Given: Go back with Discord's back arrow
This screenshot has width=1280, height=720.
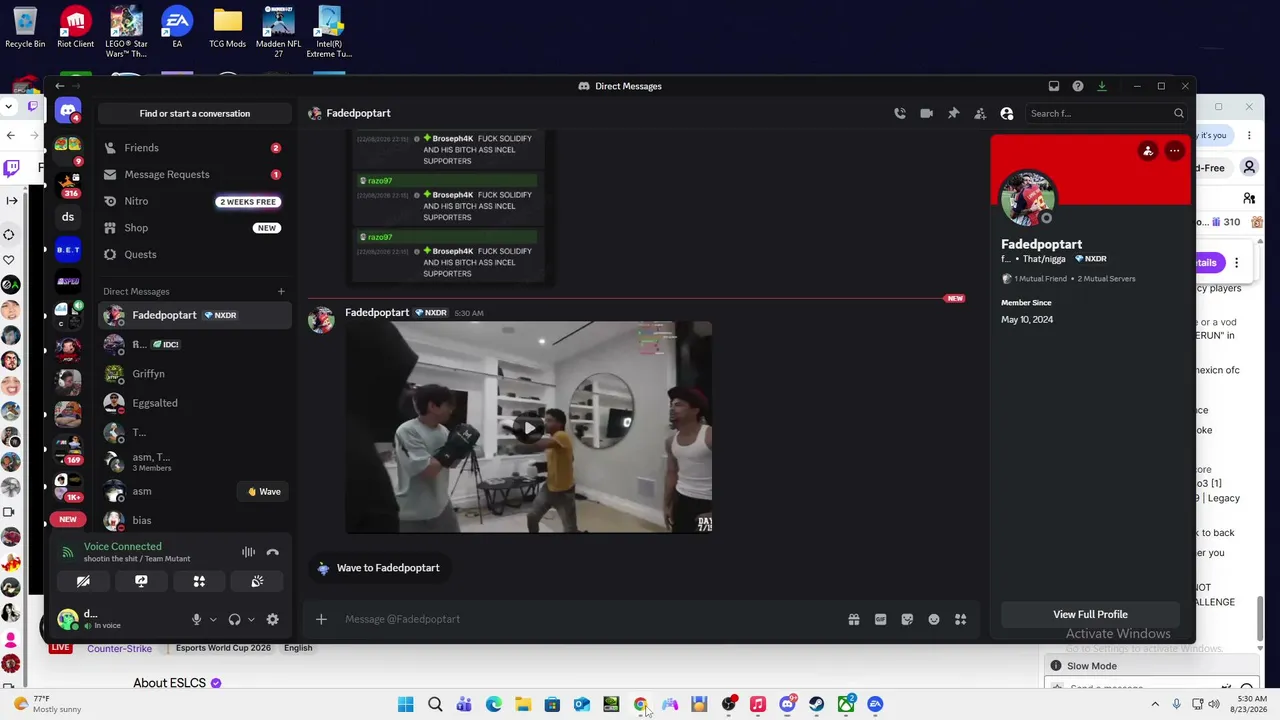Looking at the screenshot, I should (59, 86).
